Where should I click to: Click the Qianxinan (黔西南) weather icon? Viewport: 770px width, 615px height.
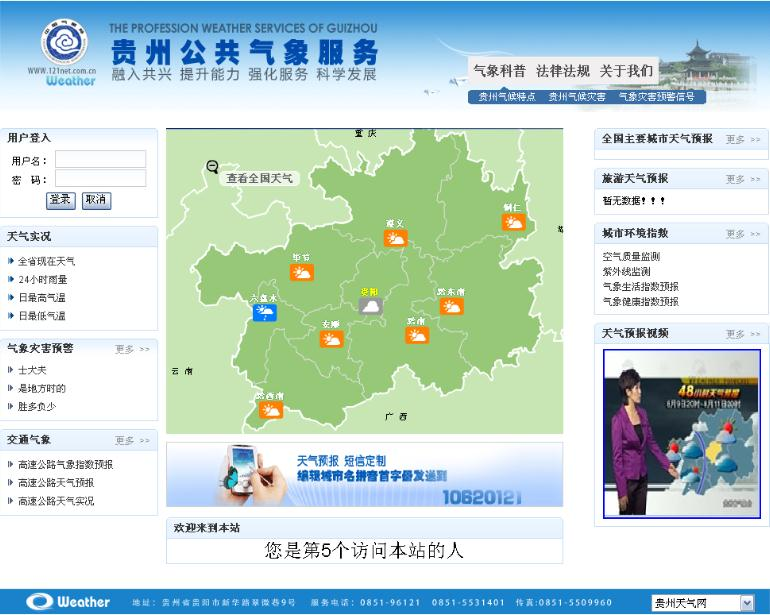[271, 410]
